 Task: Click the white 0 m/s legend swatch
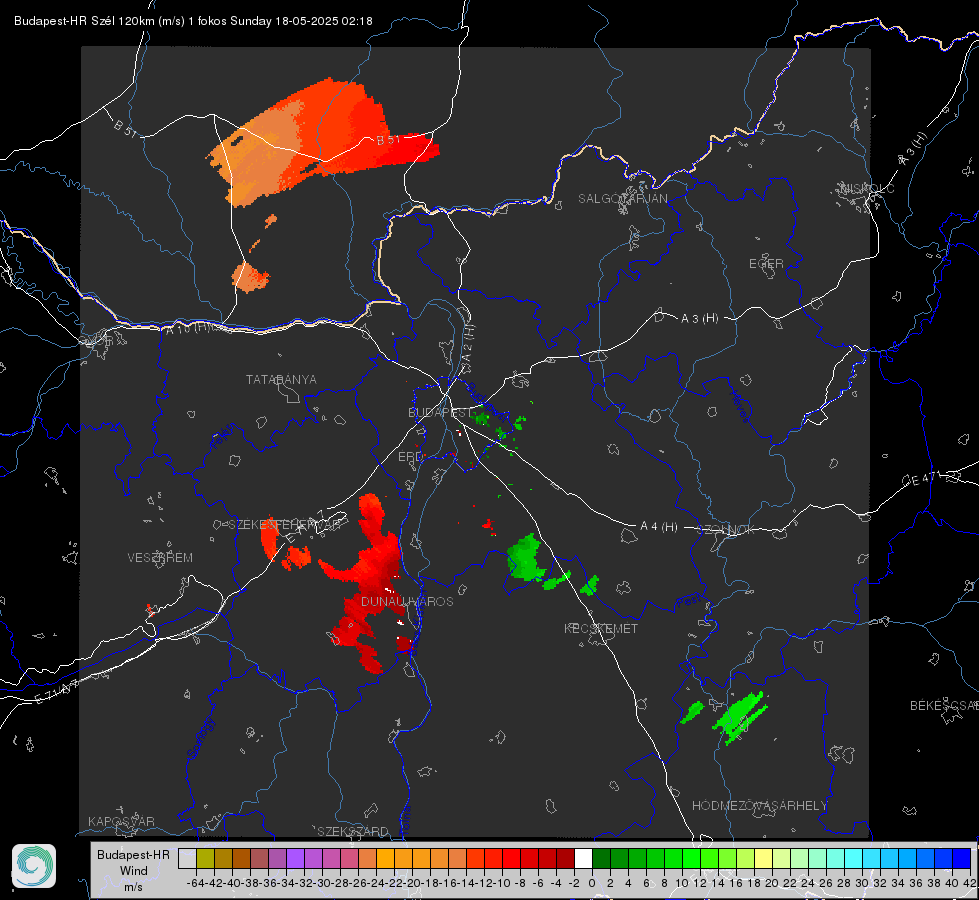pos(583,859)
